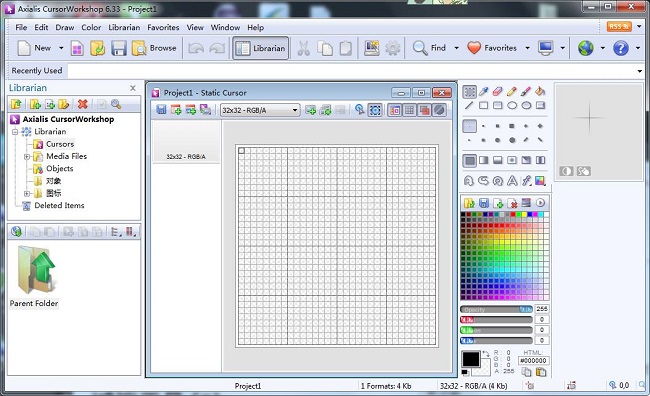
Task: Choose the text tool with letter A
Action: pos(512,181)
